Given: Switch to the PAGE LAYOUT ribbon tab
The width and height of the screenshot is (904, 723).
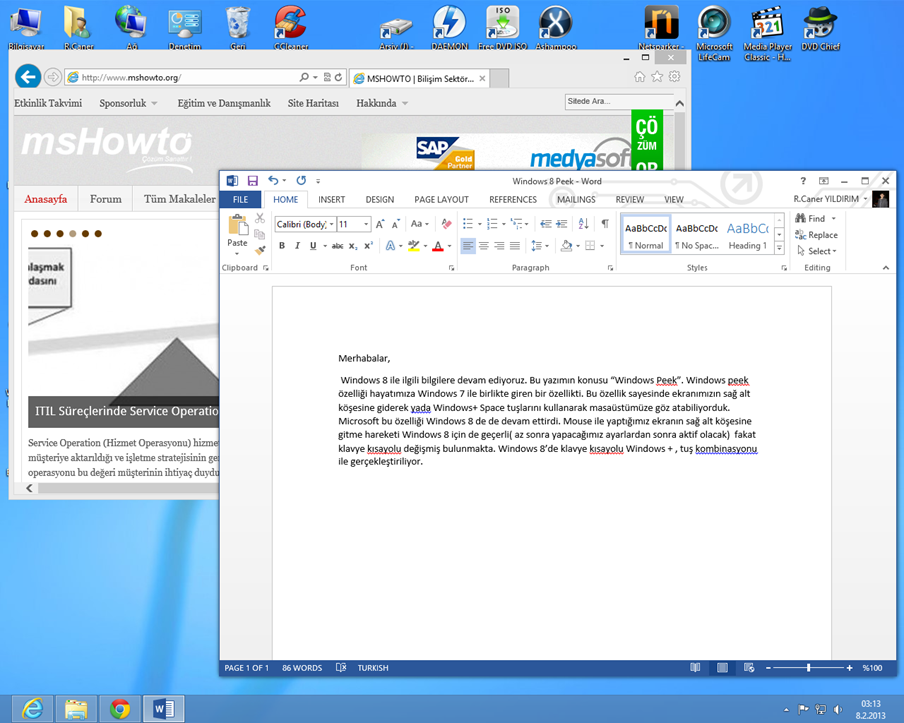Looking at the screenshot, I should tap(442, 199).
